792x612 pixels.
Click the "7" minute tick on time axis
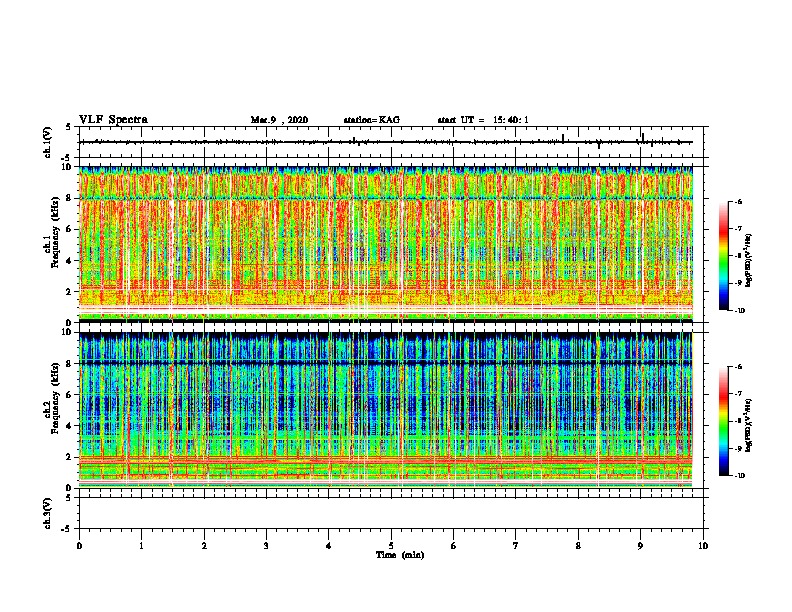tap(516, 546)
